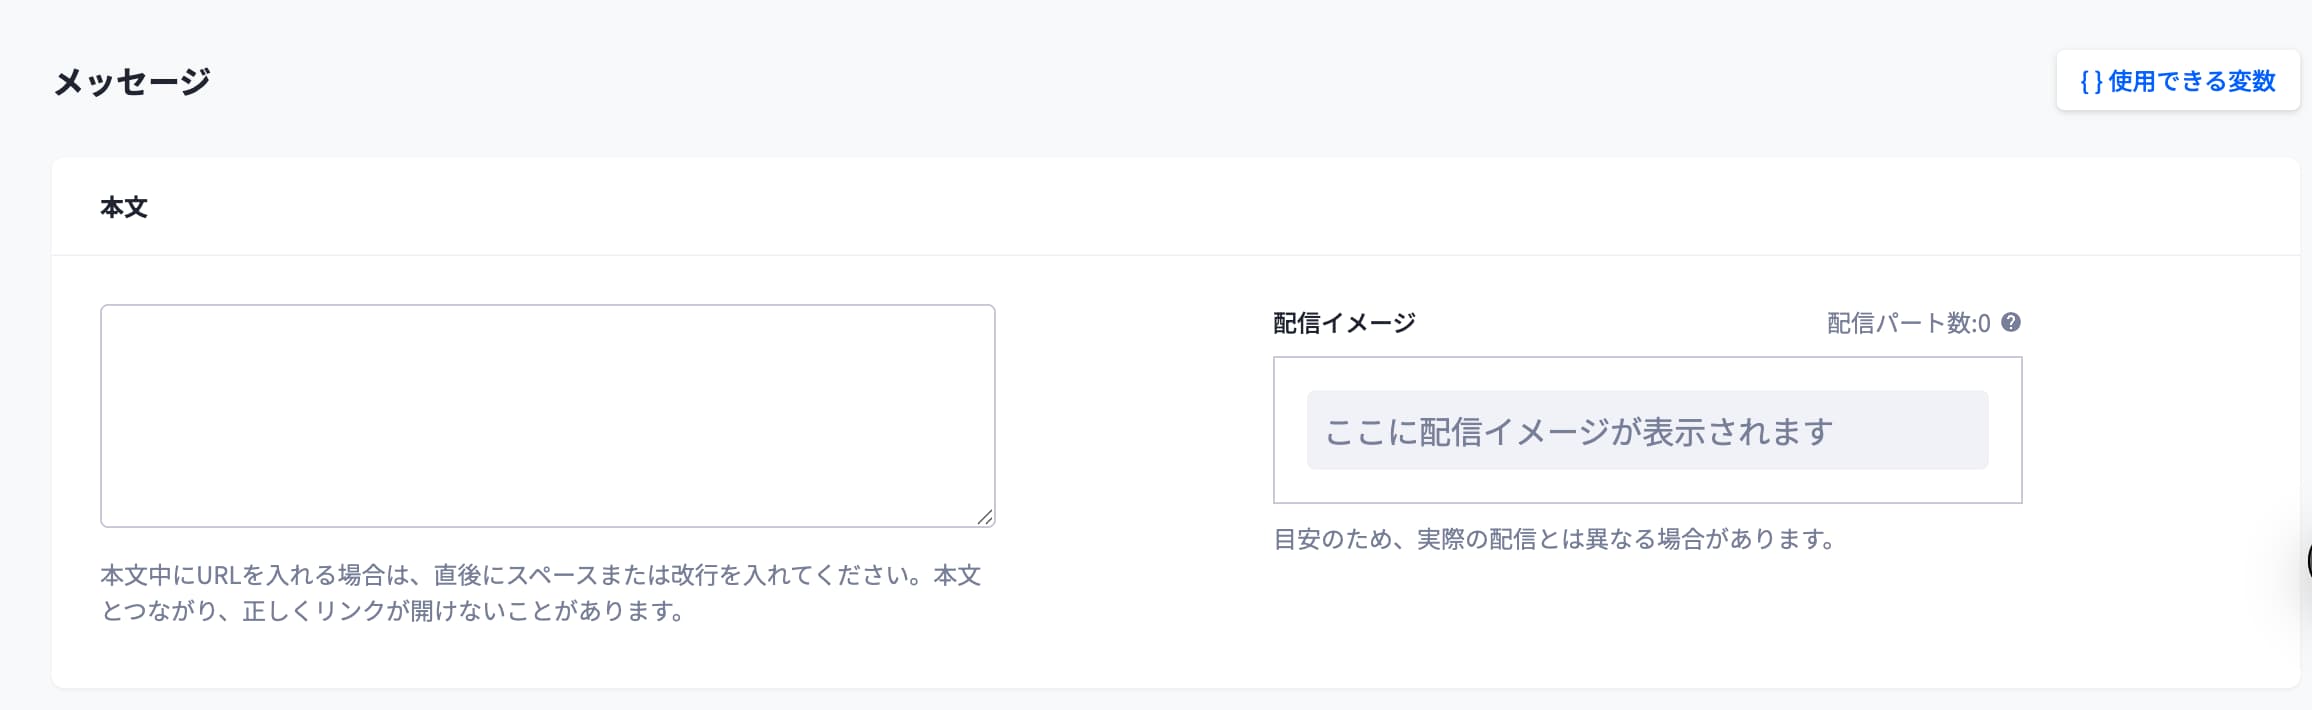Click the word URL in the hint text
The image size is (2312, 710).
(x=219, y=575)
